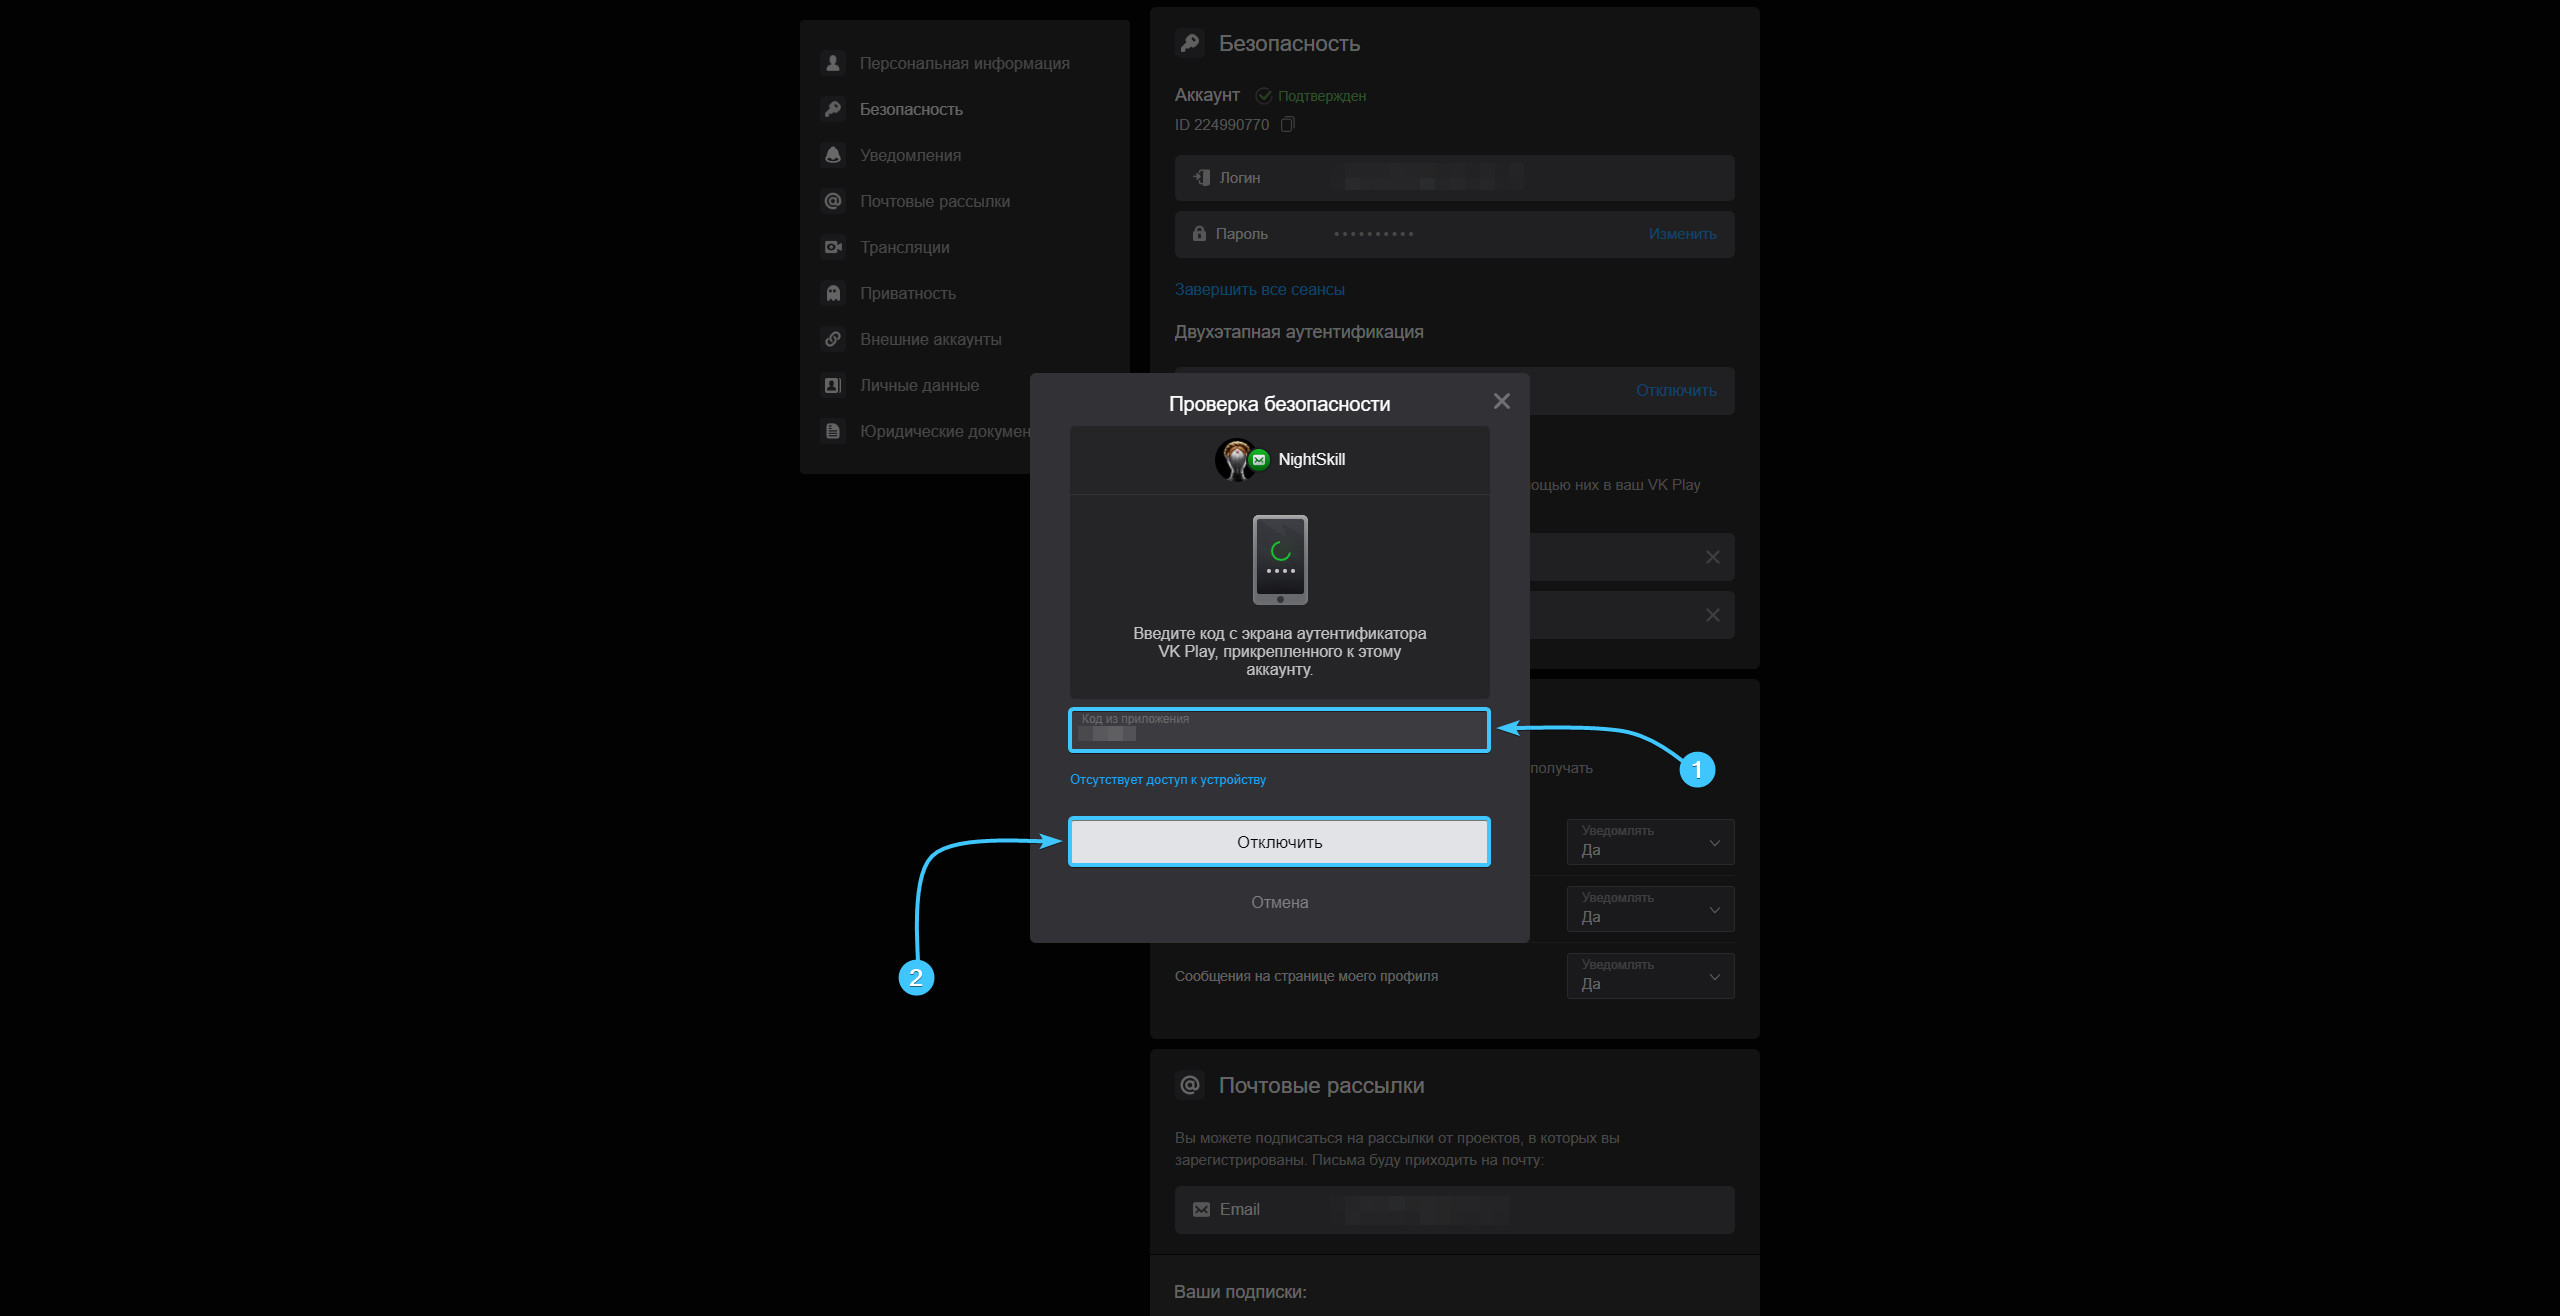The image size is (2560, 1316).
Task: Go to Почтовые рассылки in sidebar
Action: coord(934,201)
